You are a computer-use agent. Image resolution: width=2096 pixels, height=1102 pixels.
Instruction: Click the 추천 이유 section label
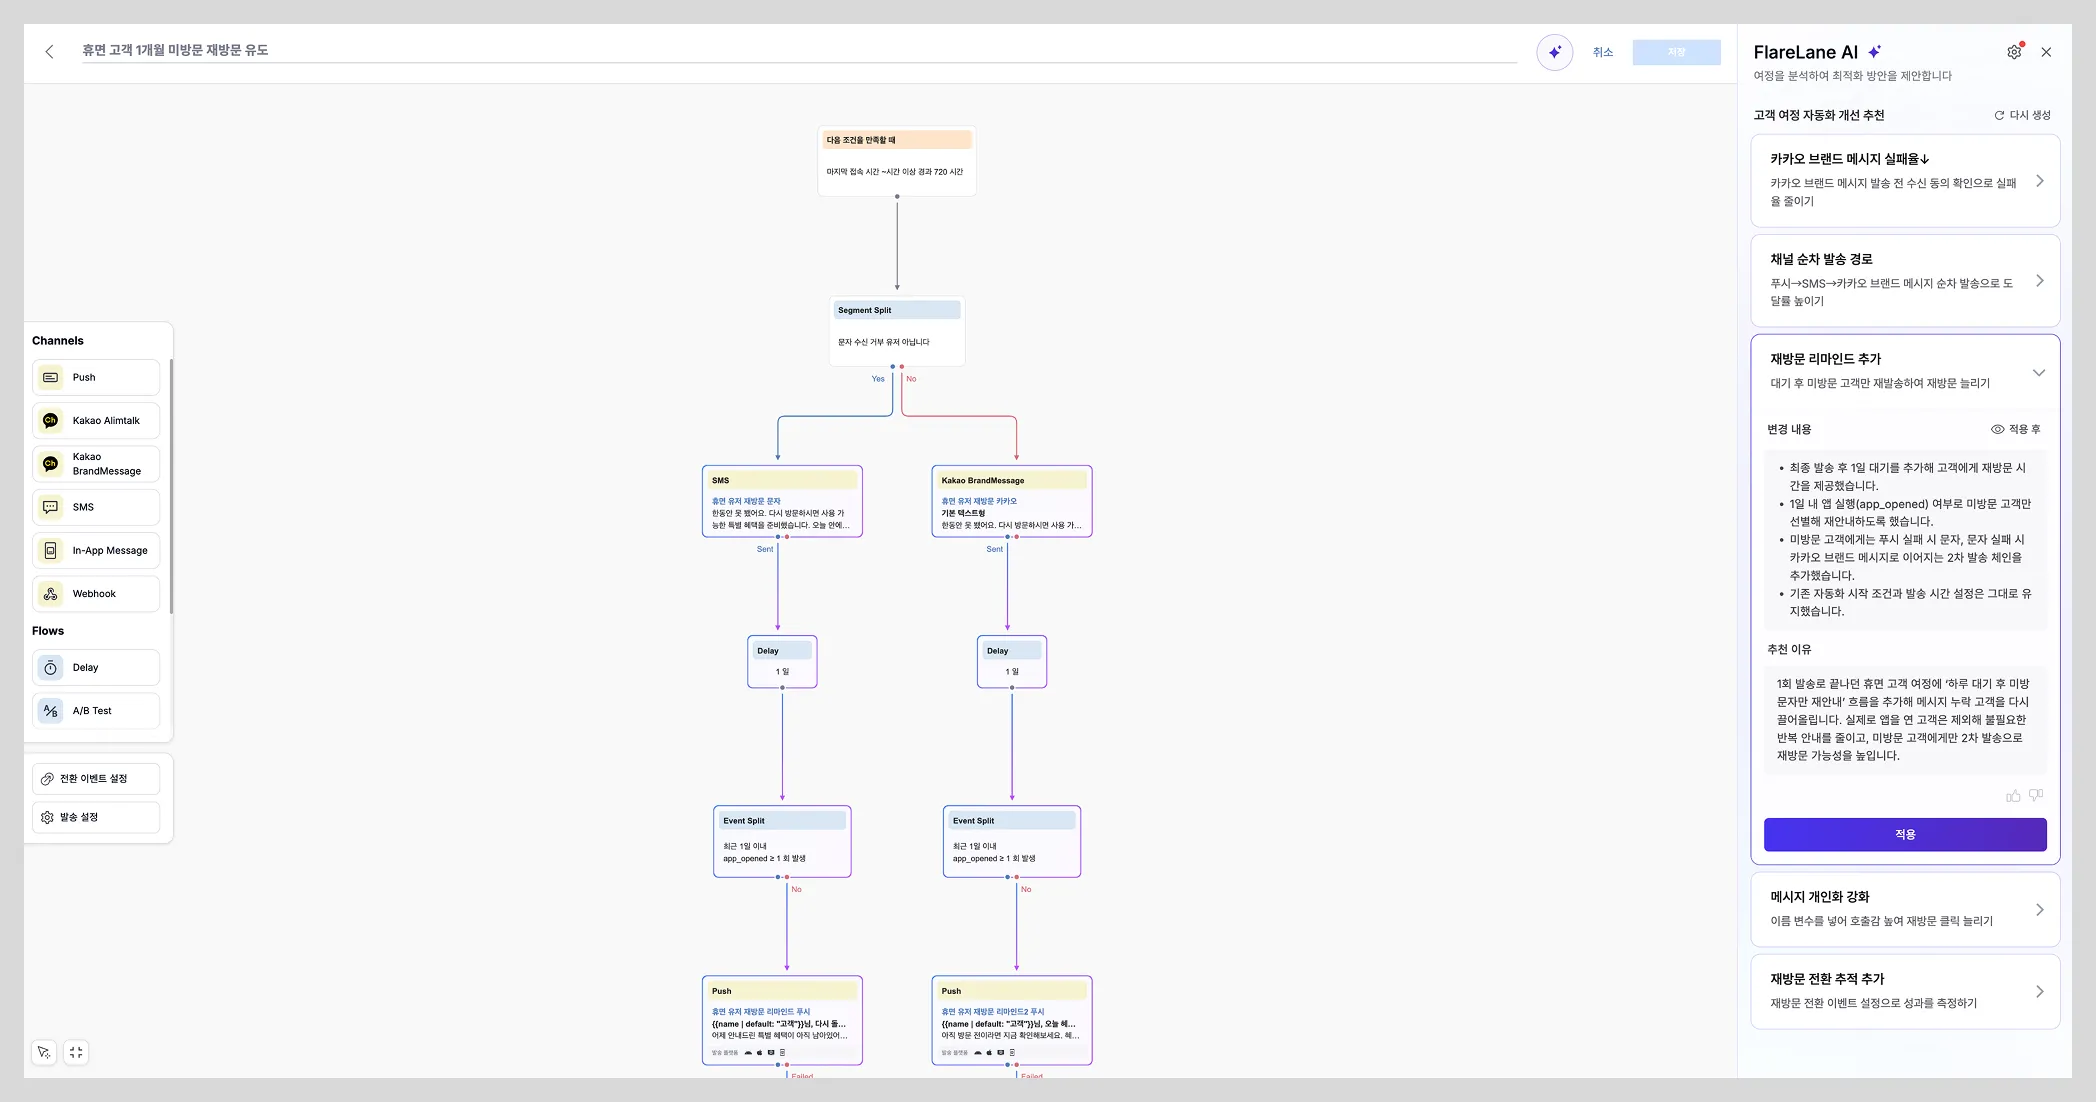(1789, 649)
